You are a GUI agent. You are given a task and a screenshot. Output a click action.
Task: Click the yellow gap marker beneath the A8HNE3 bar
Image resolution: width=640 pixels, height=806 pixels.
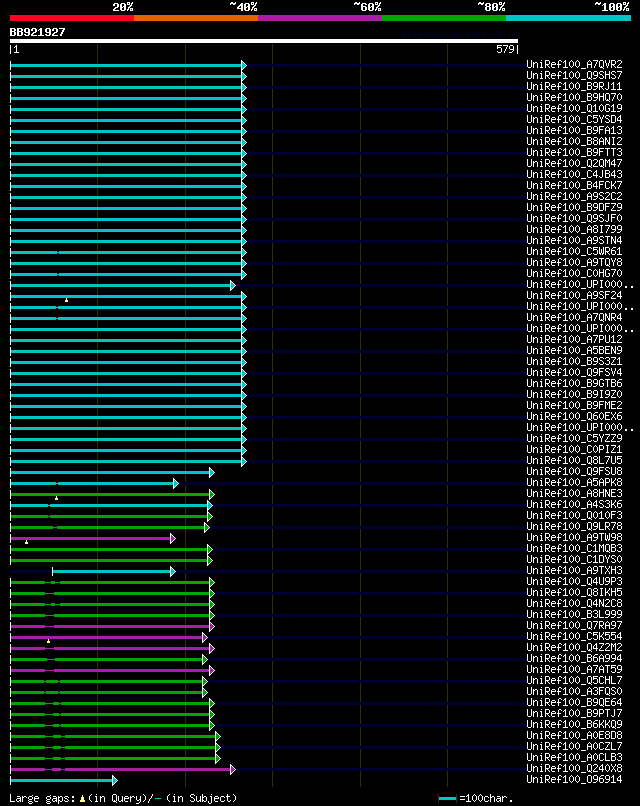57,498
